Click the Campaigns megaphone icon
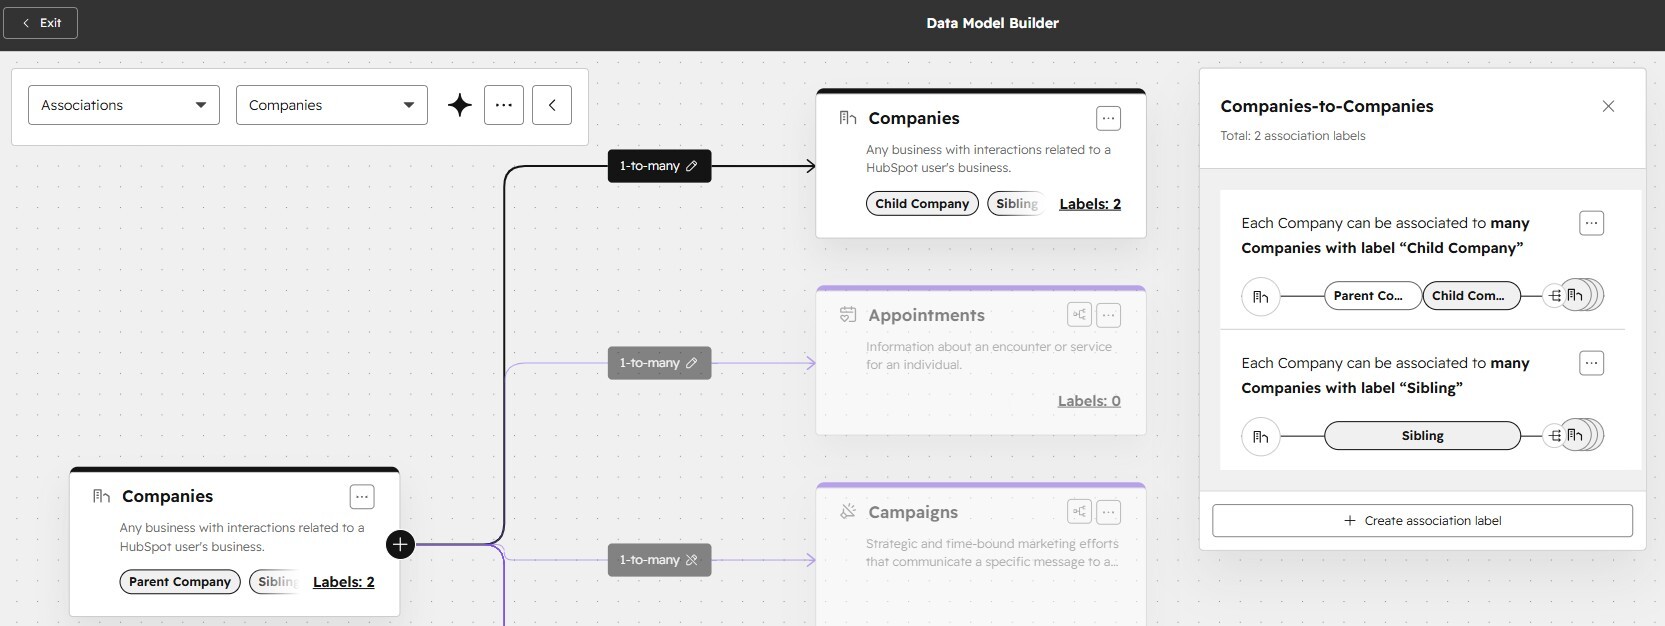 (x=848, y=512)
